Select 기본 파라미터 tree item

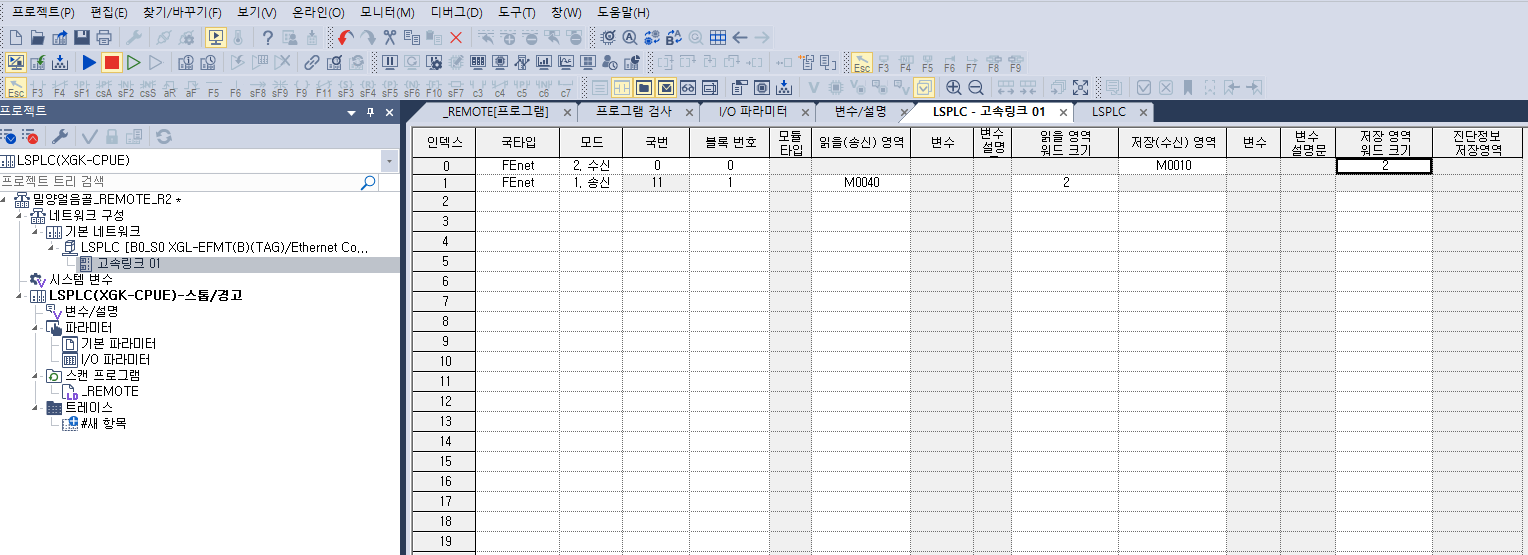118,344
